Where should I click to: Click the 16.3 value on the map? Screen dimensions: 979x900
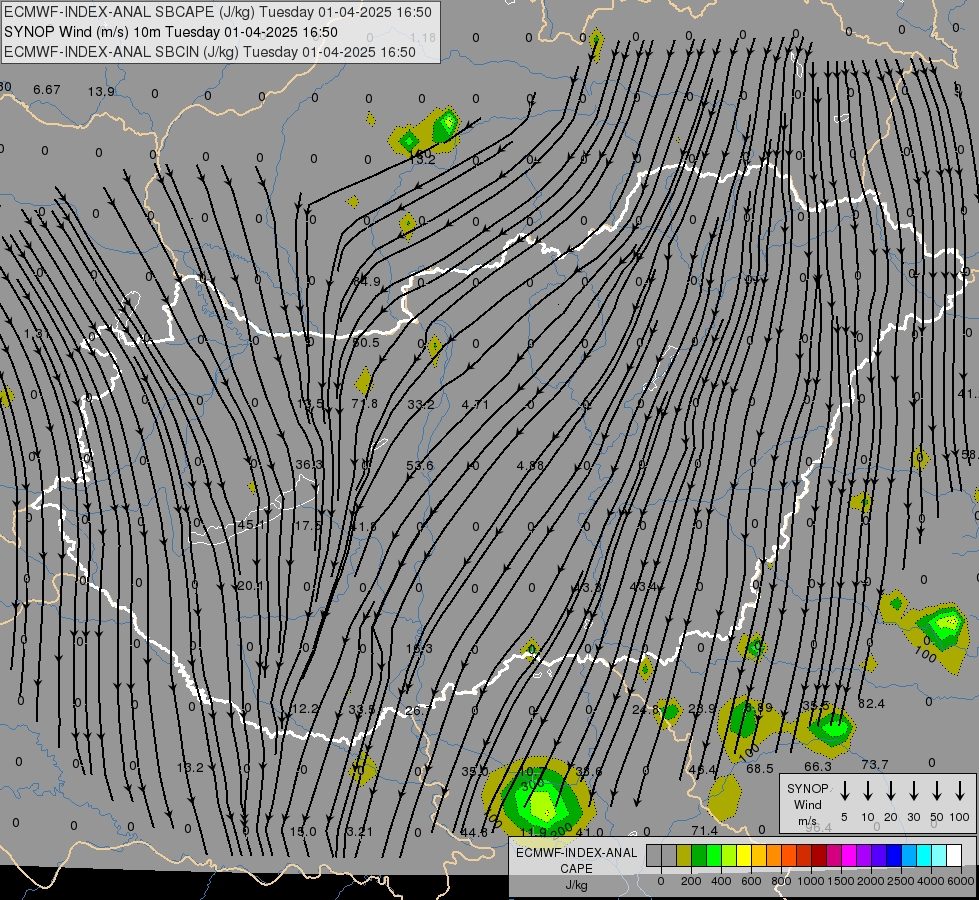(x=420, y=648)
